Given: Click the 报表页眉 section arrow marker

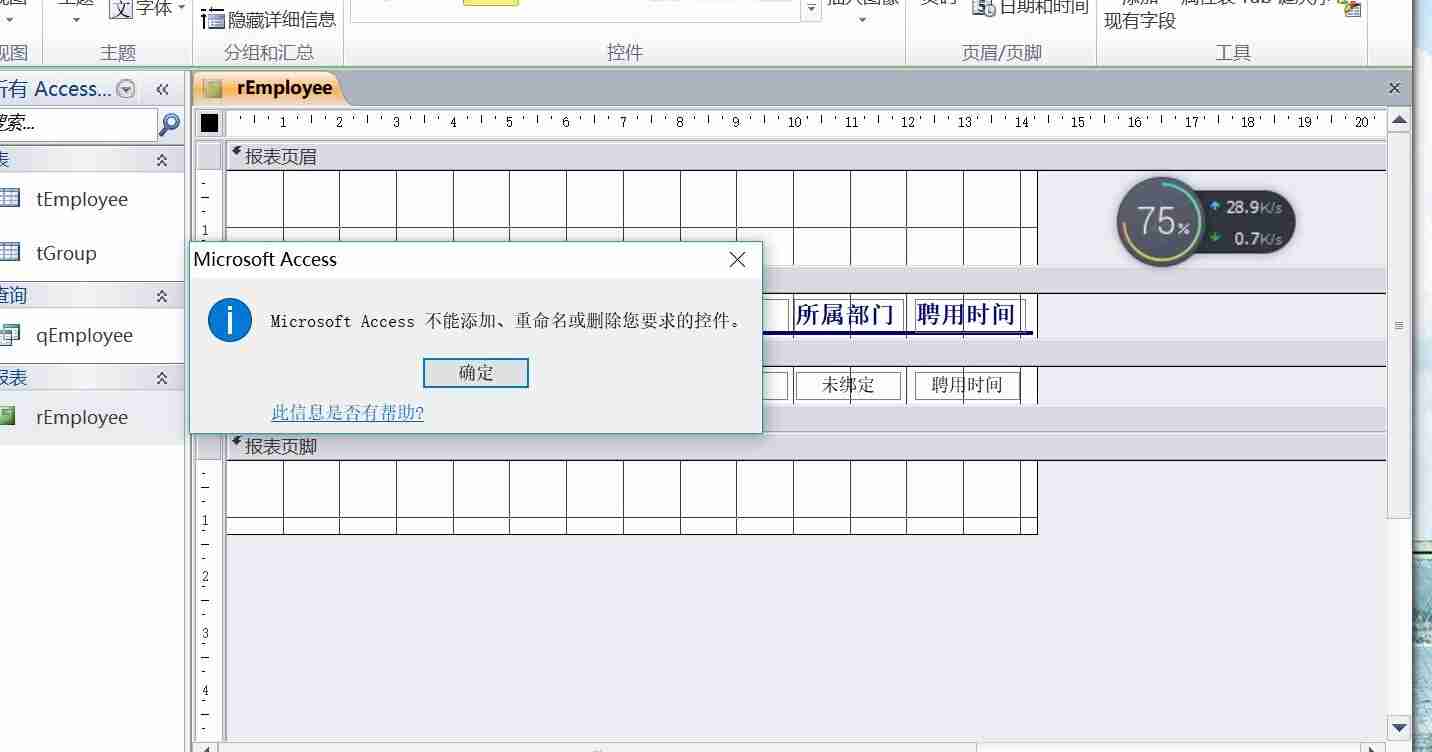Looking at the screenshot, I should 236,153.
